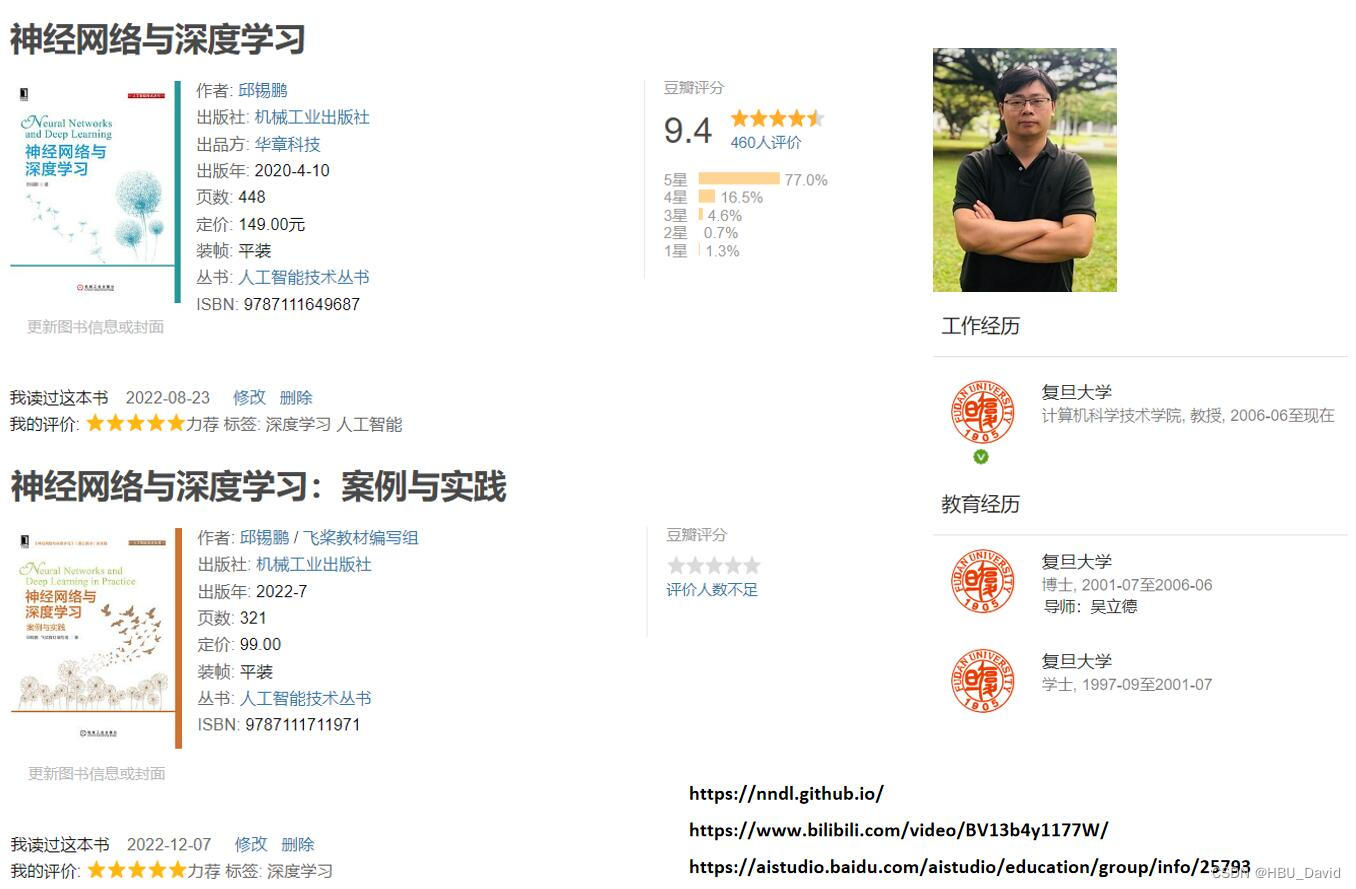
Task: Click the title 神经网络与深度学习 heading
Action: point(157,39)
